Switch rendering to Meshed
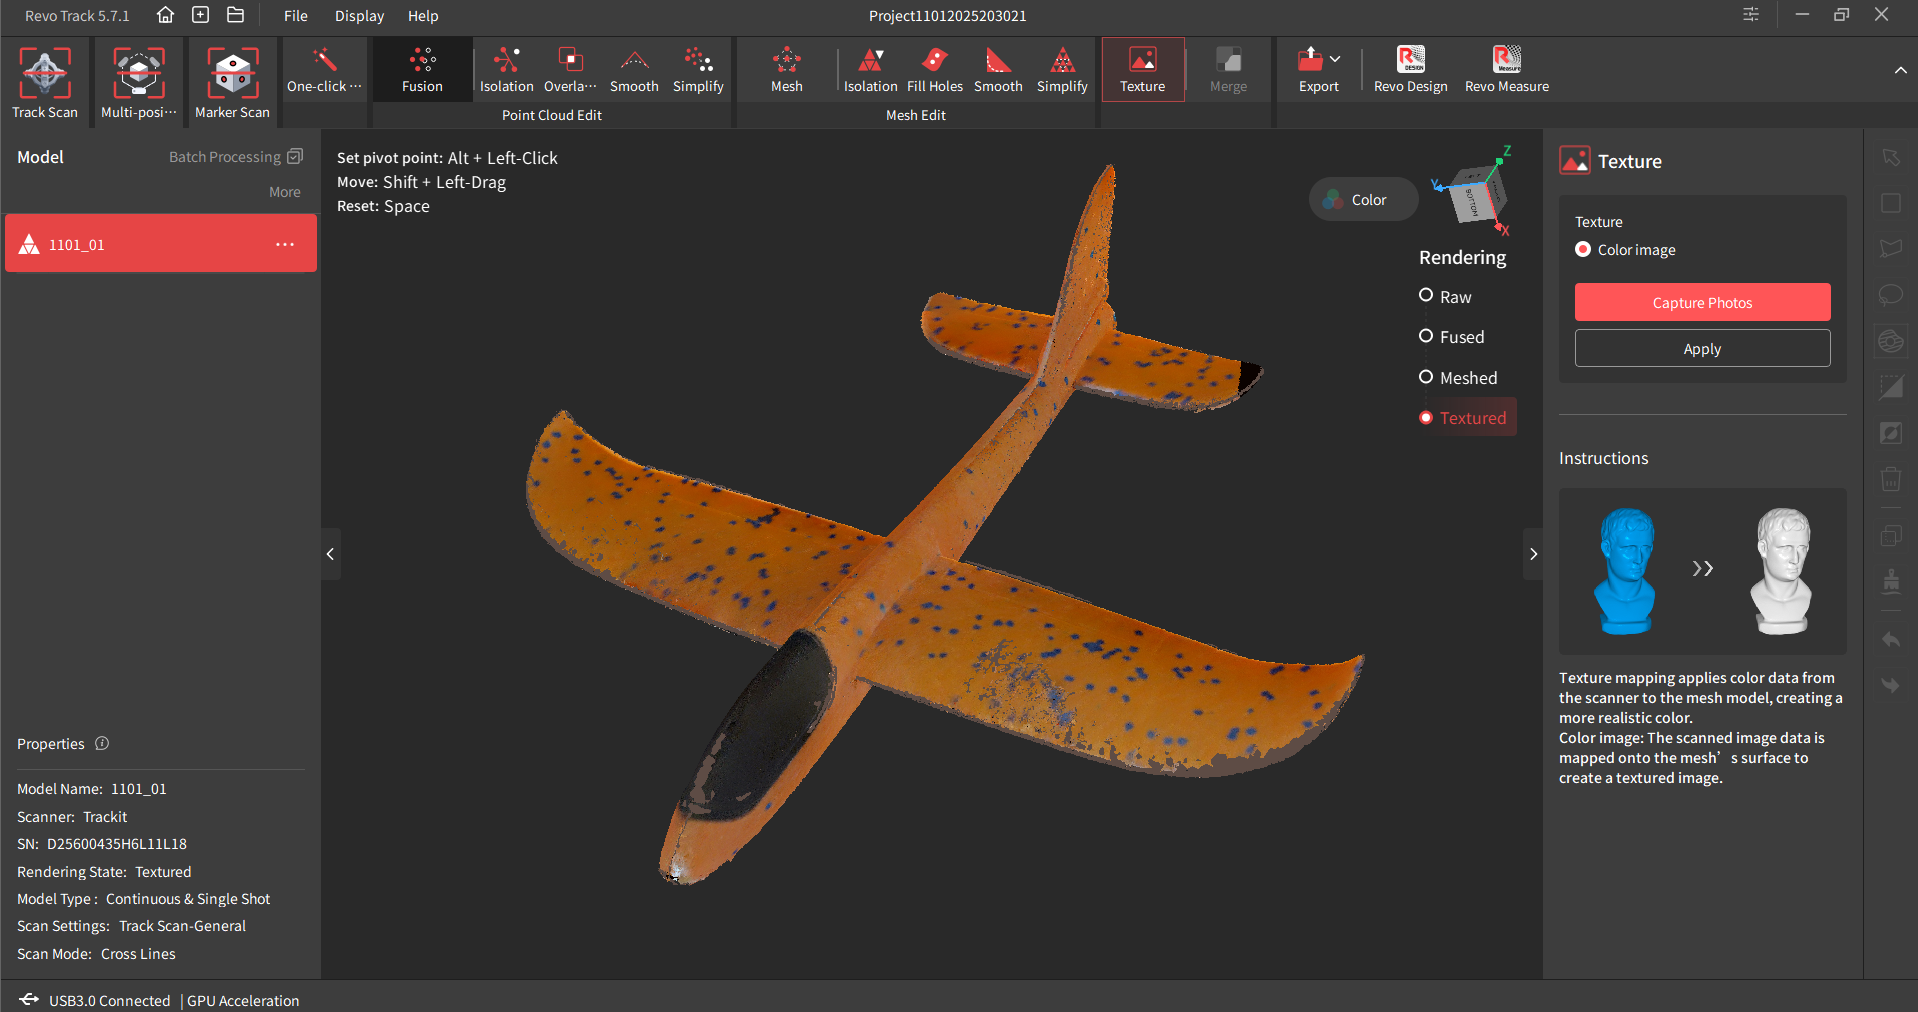Image resolution: width=1918 pixels, height=1012 pixels. [x=1427, y=377]
